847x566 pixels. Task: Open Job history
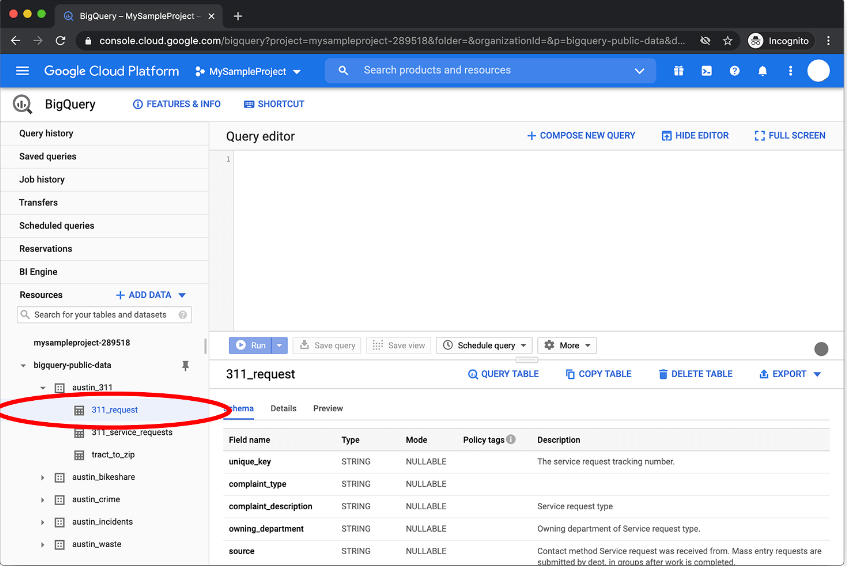(x=105, y=180)
